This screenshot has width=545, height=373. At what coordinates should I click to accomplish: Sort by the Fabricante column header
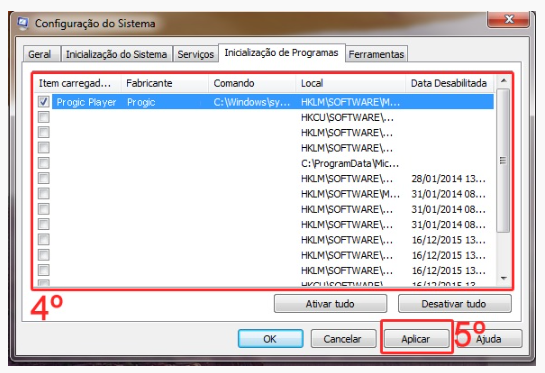165,83
